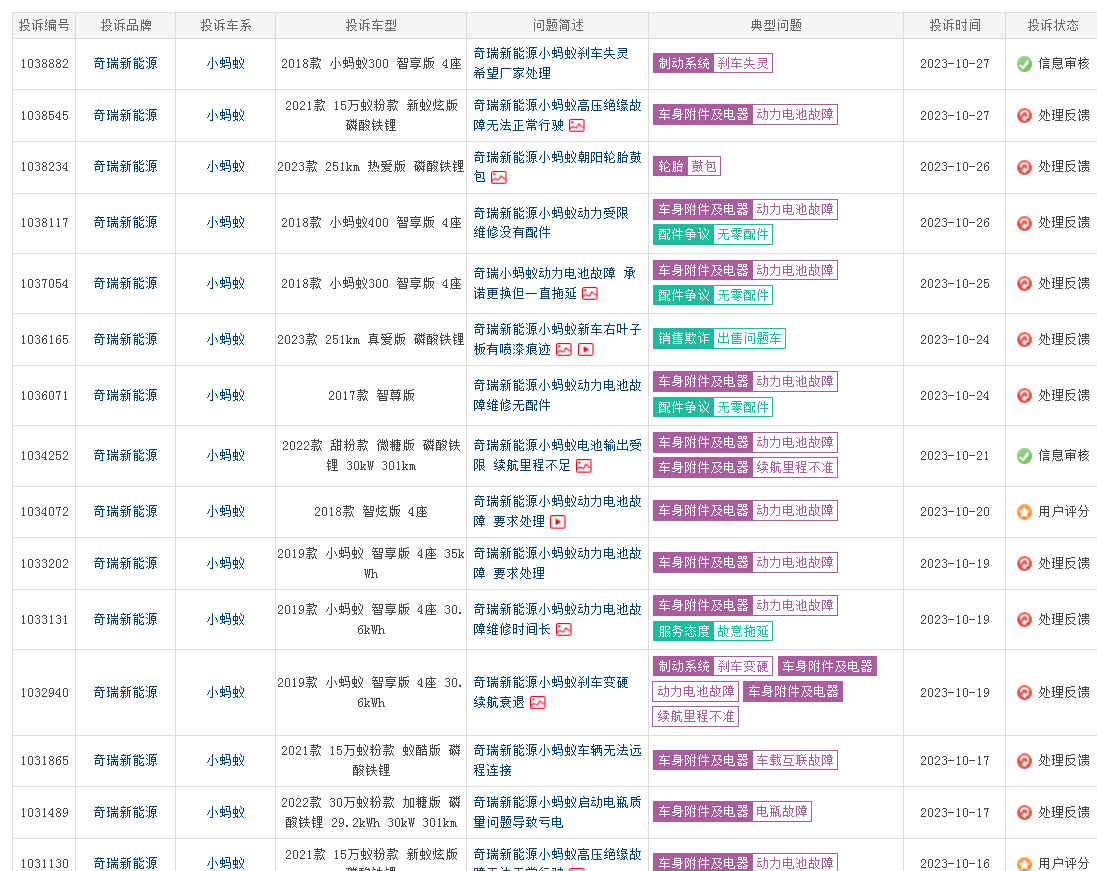Select the 刹车失灵 problem tag
This screenshot has width=1097, height=871.
pos(743,64)
